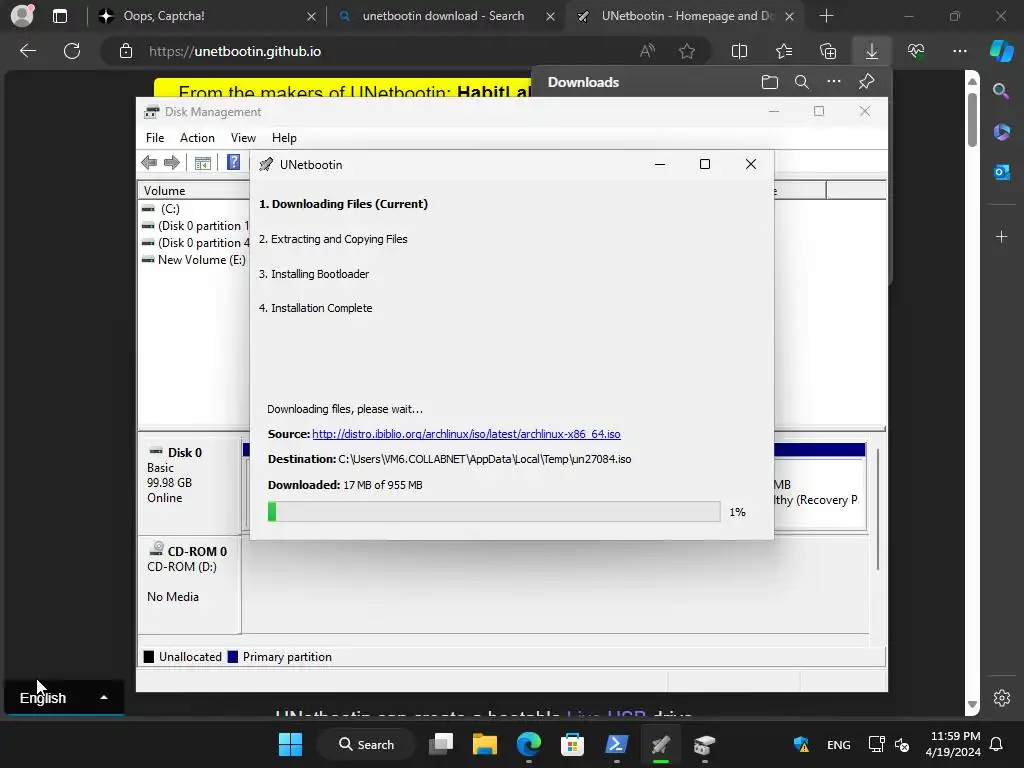Go back with the browser back arrow

click(x=27, y=51)
